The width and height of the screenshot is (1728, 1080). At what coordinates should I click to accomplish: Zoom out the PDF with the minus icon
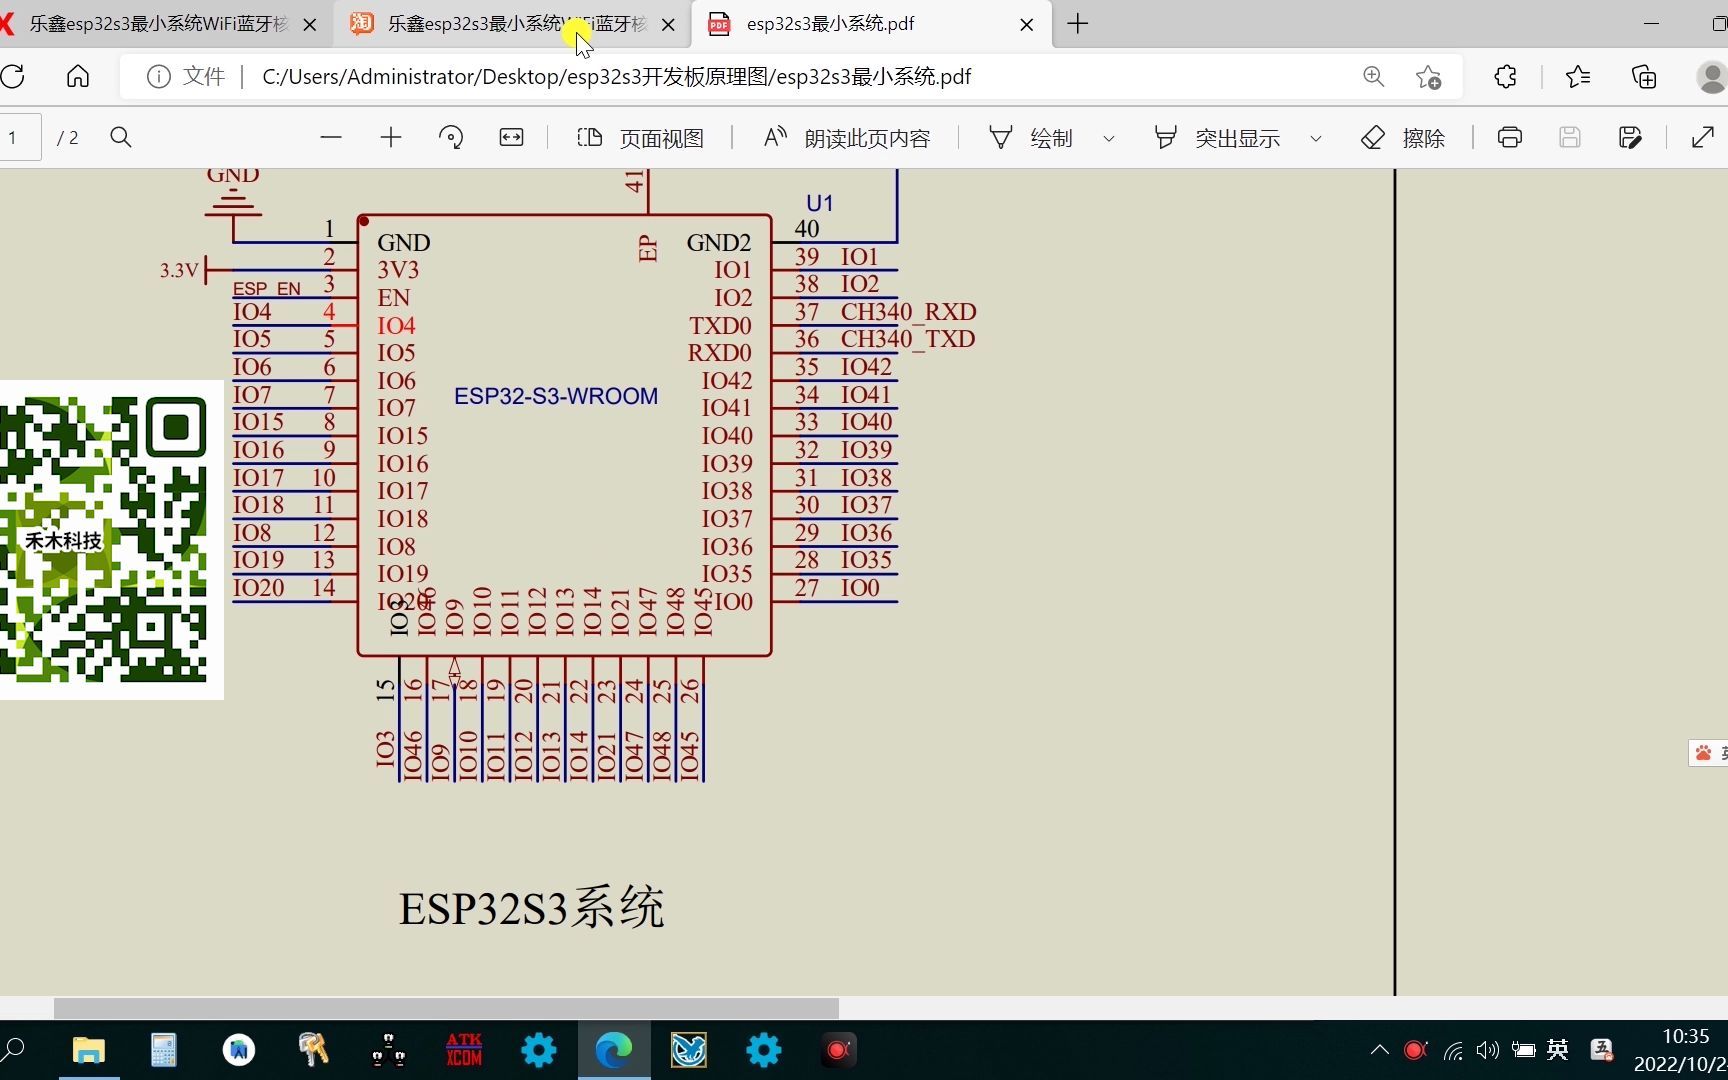(331, 138)
